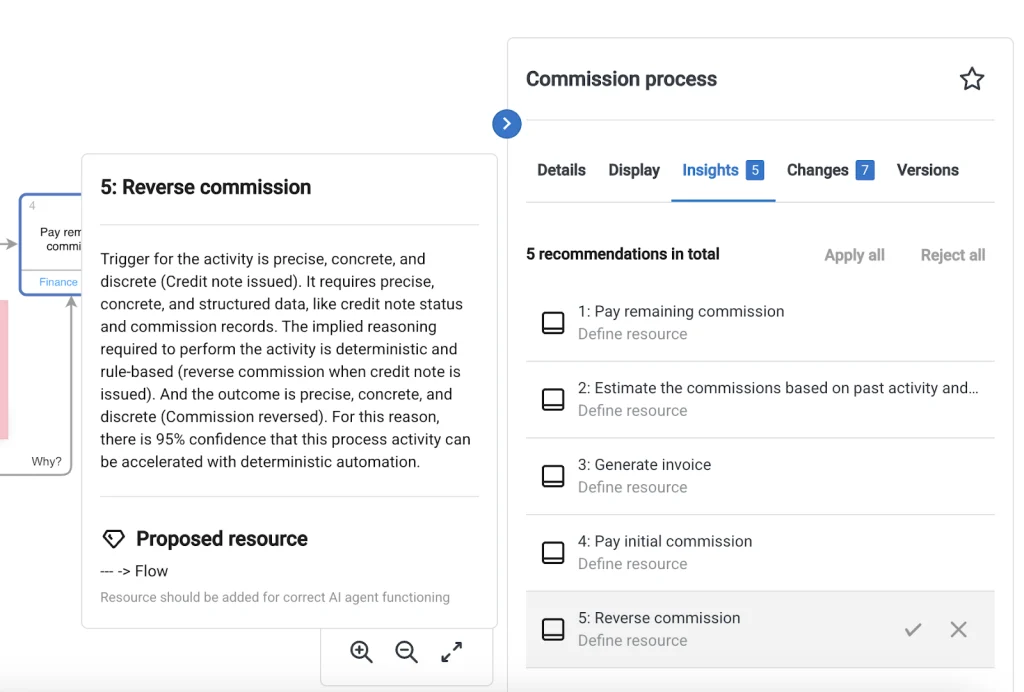This screenshot has width=1024, height=692.
Task: Click the Reject all button
Action: tap(953, 255)
